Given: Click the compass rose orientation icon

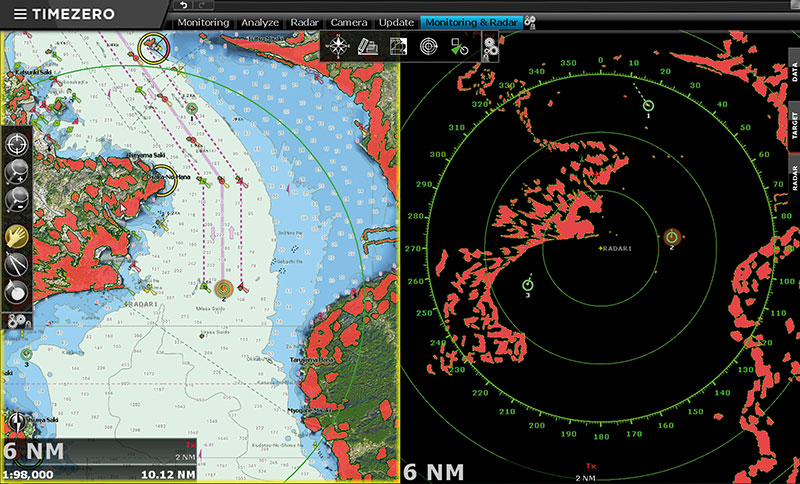Looking at the screenshot, I should pyautogui.click(x=338, y=46).
